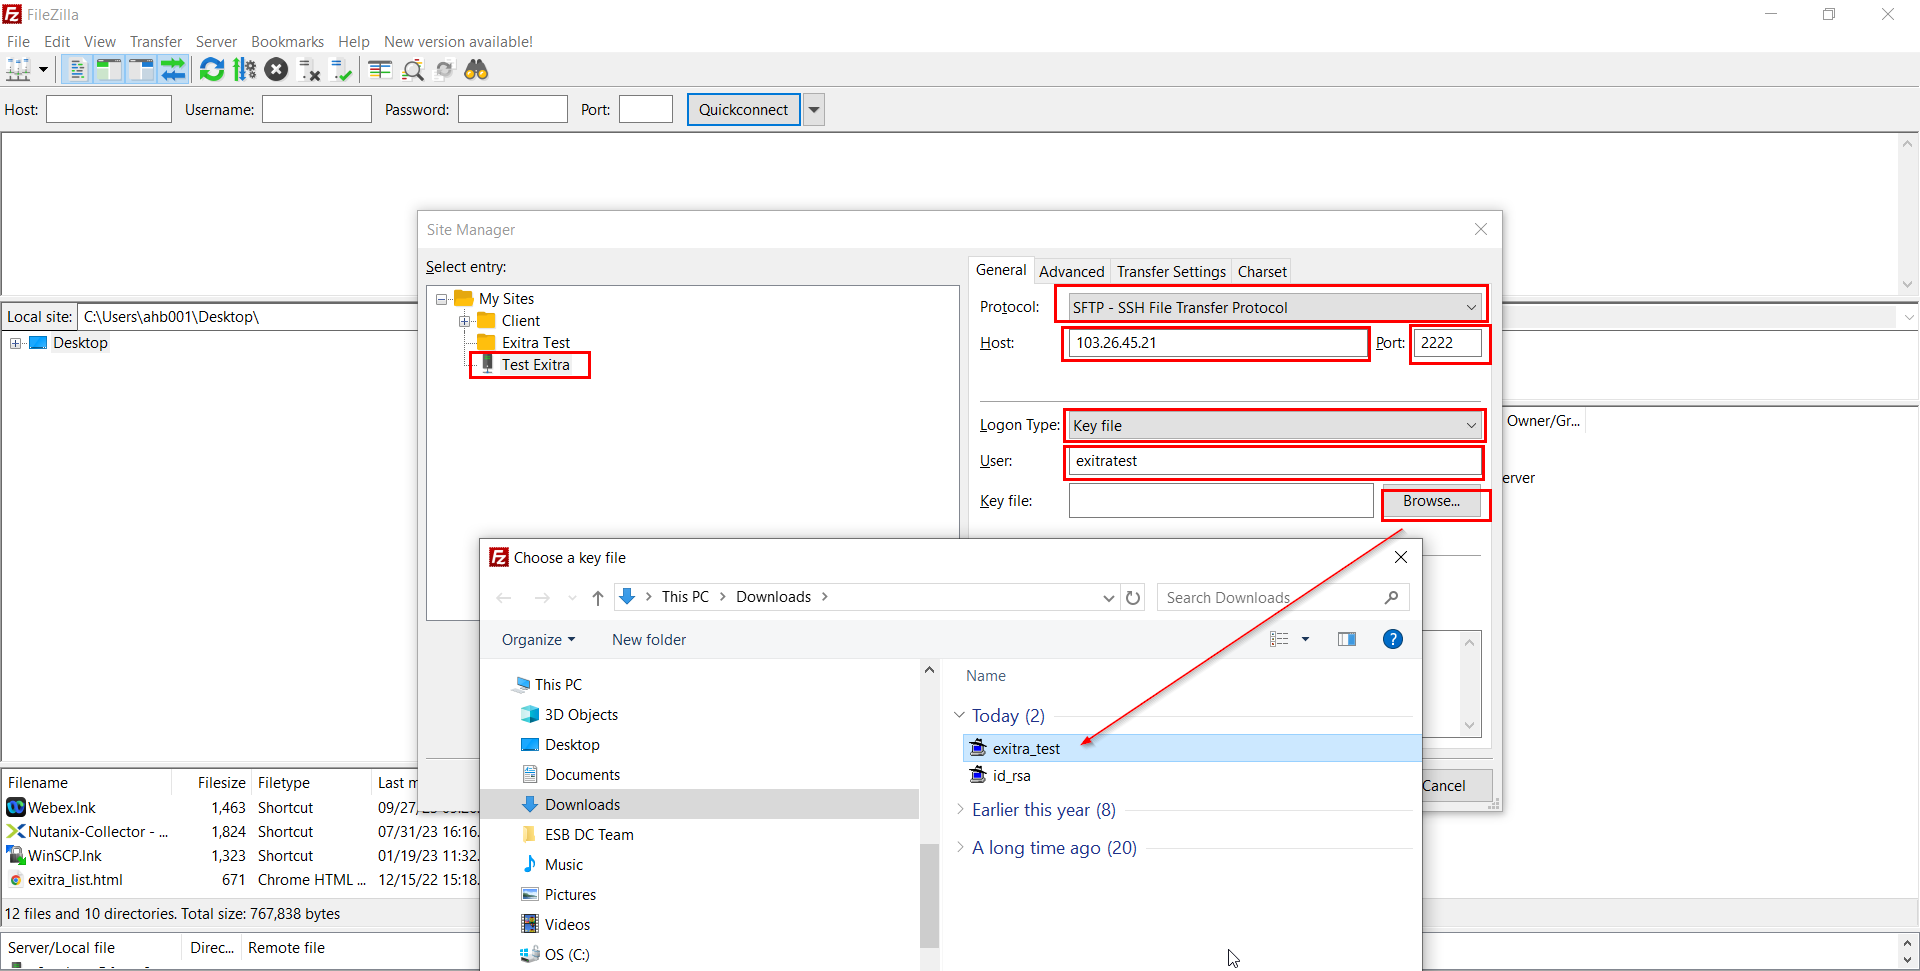Open the Transfer menu
Viewport: 1920px width, 971px height.
click(156, 42)
